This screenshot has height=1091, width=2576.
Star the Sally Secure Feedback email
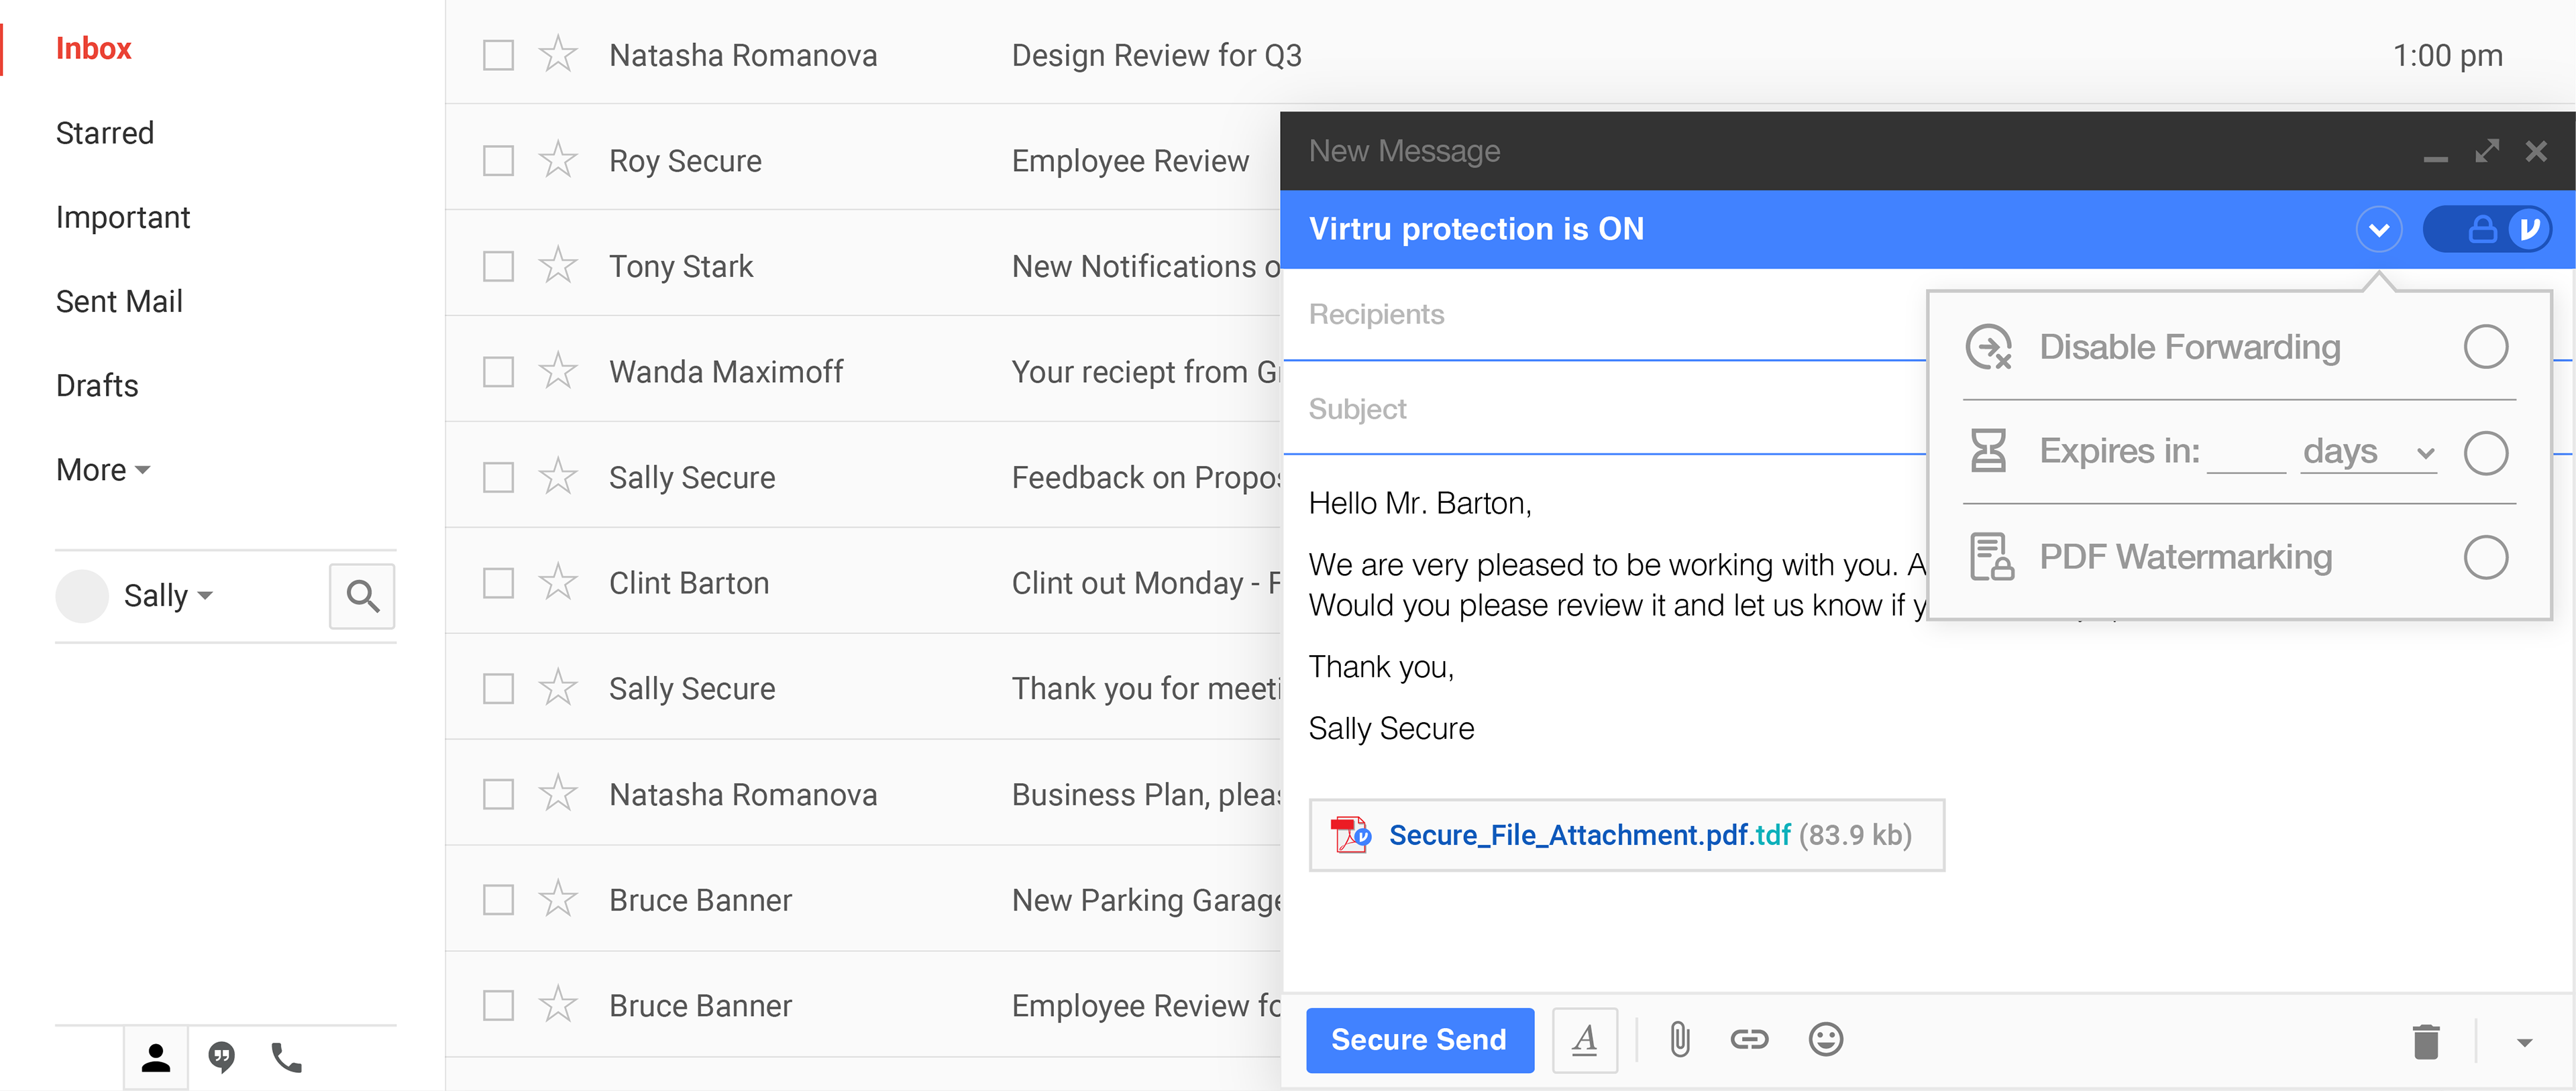click(558, 477)
